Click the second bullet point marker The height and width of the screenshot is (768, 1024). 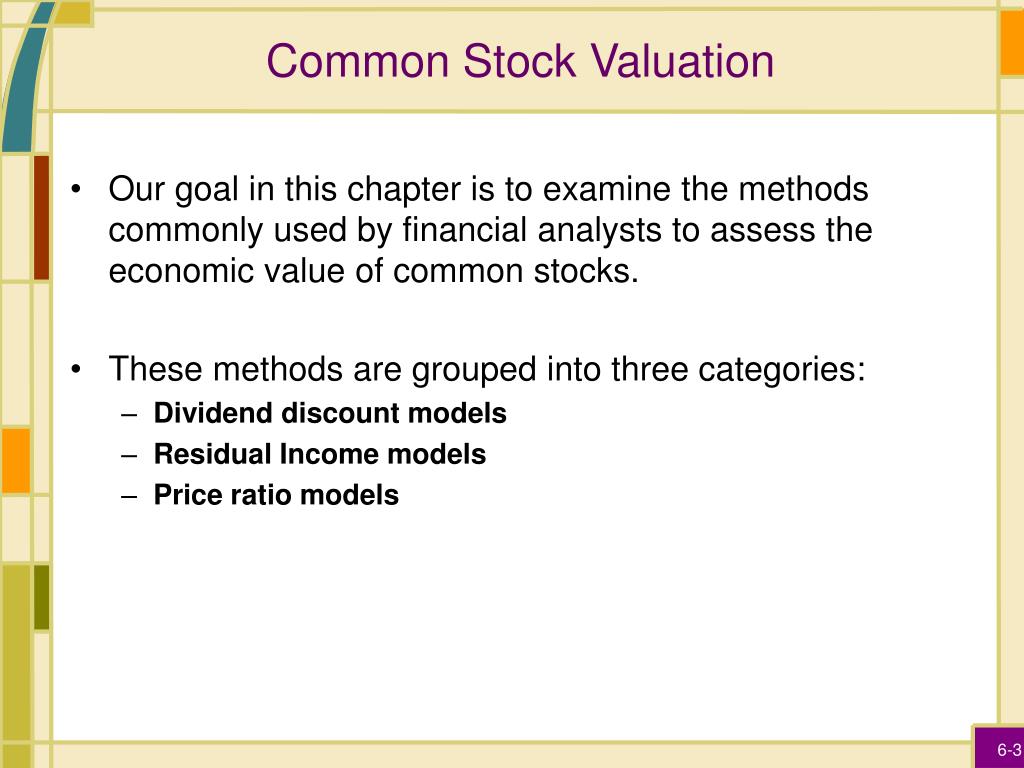[76, 370]
